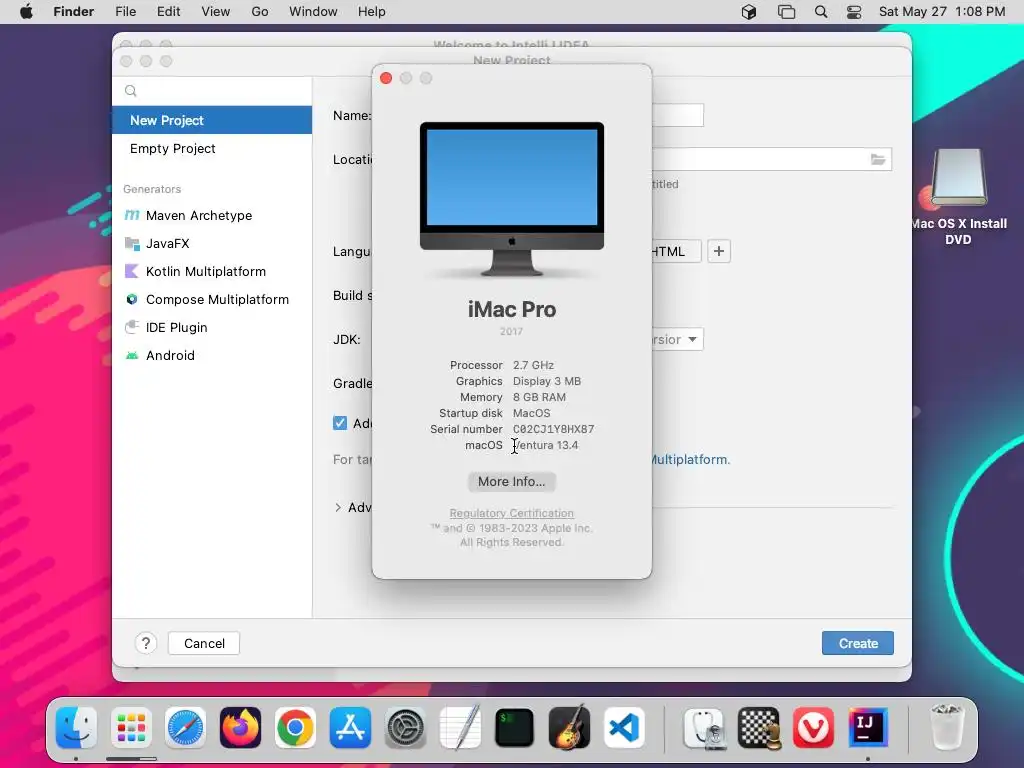Image resolution: width=1024 pixels, height=768 pixels.
Task: Click the 2.7 GHz processor value
Action: click(533, 365)
